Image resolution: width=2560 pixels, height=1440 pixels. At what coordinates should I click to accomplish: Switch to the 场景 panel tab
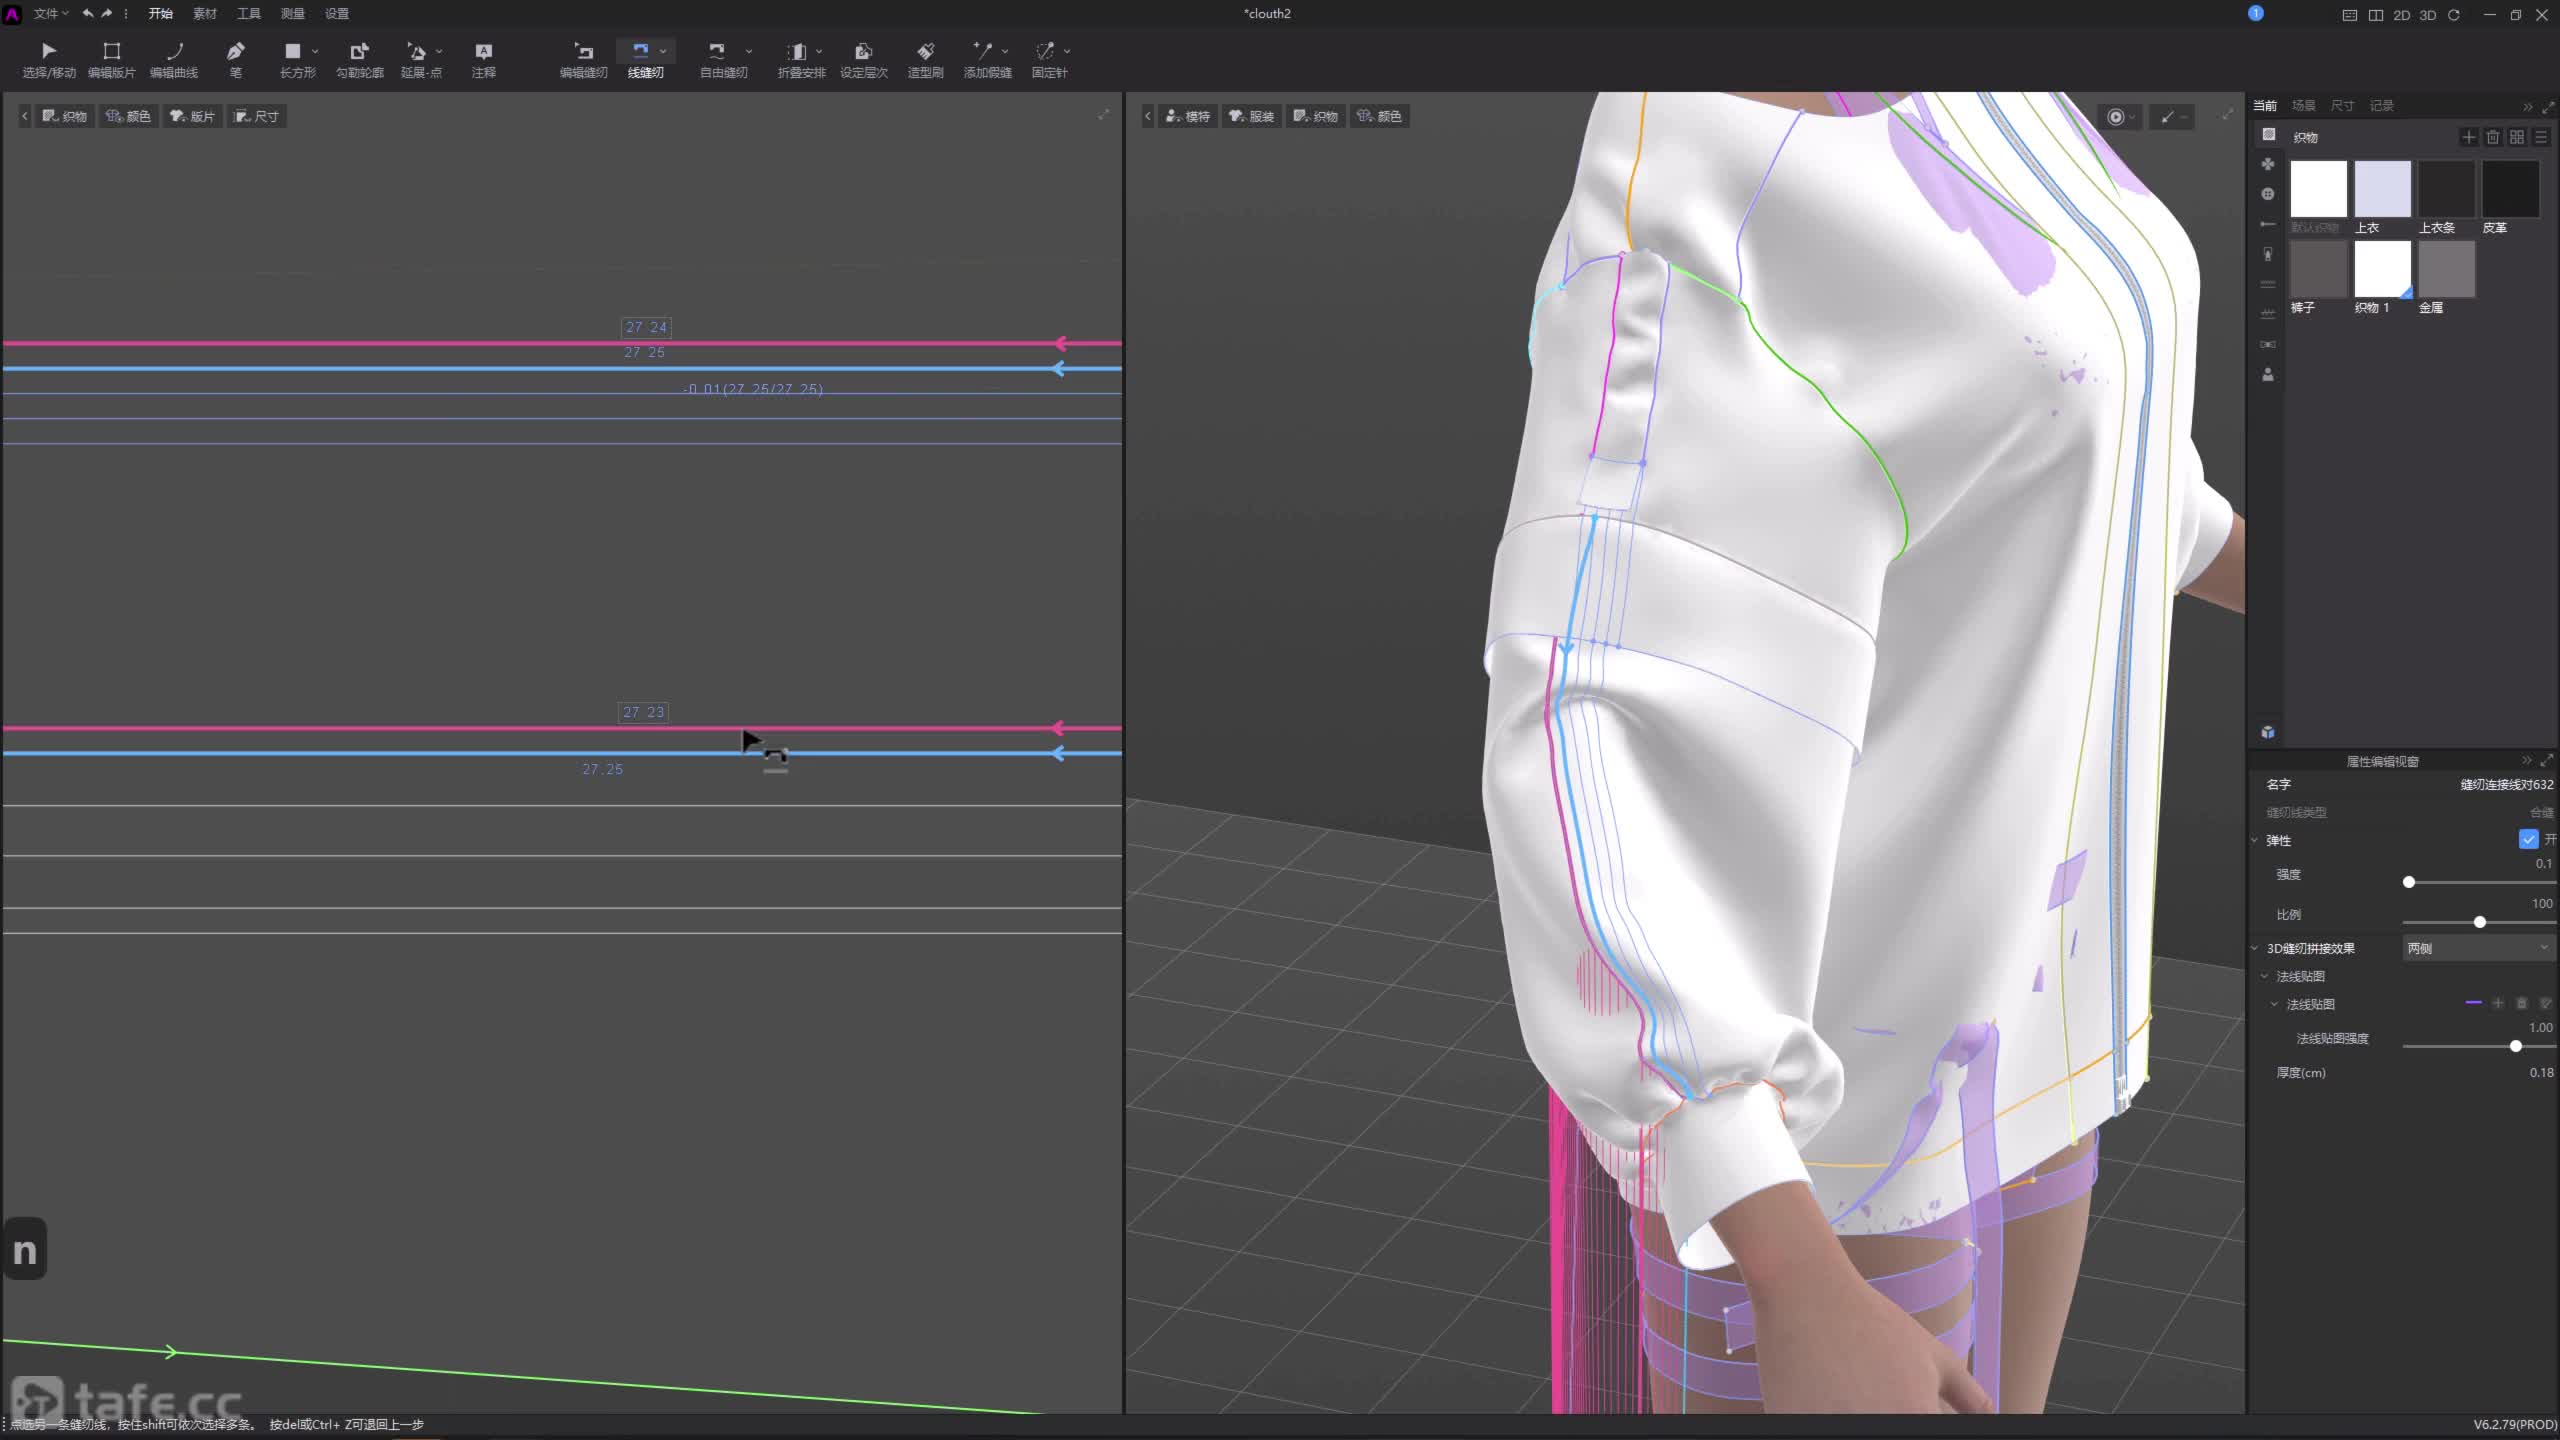[2303, 106]
